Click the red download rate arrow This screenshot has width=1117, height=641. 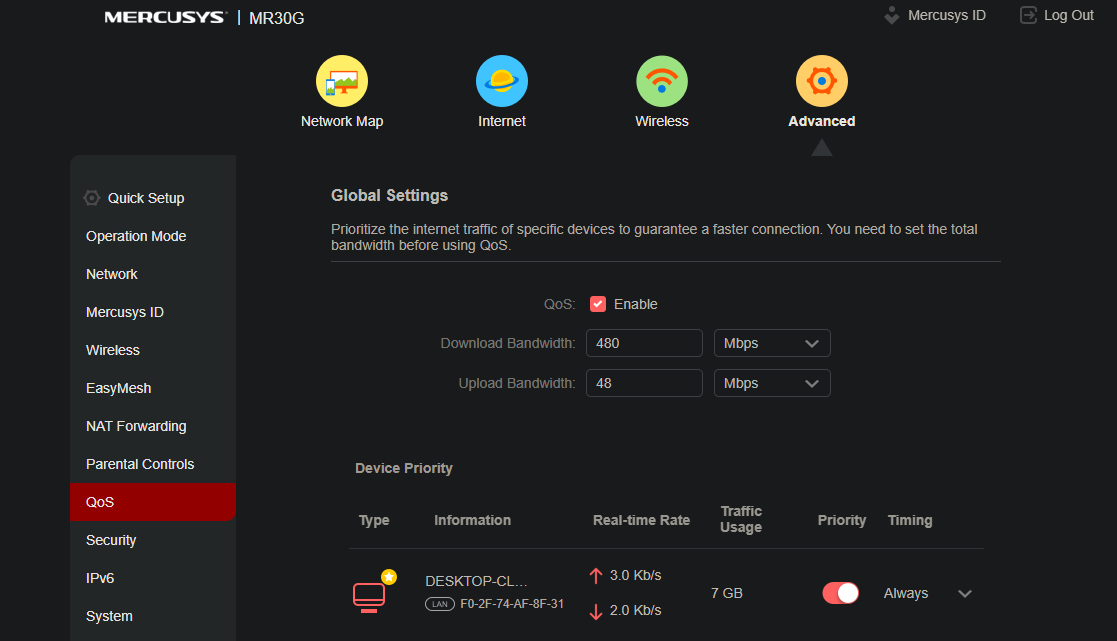(596, 611)
